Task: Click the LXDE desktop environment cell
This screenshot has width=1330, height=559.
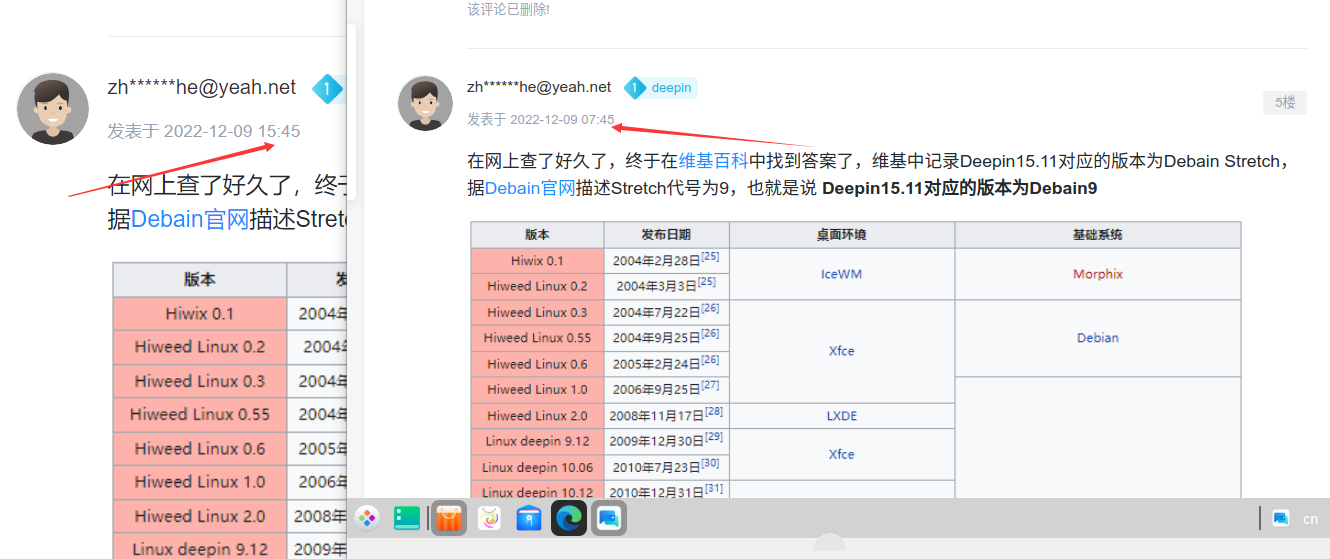Action: click(x=842, y=416)
